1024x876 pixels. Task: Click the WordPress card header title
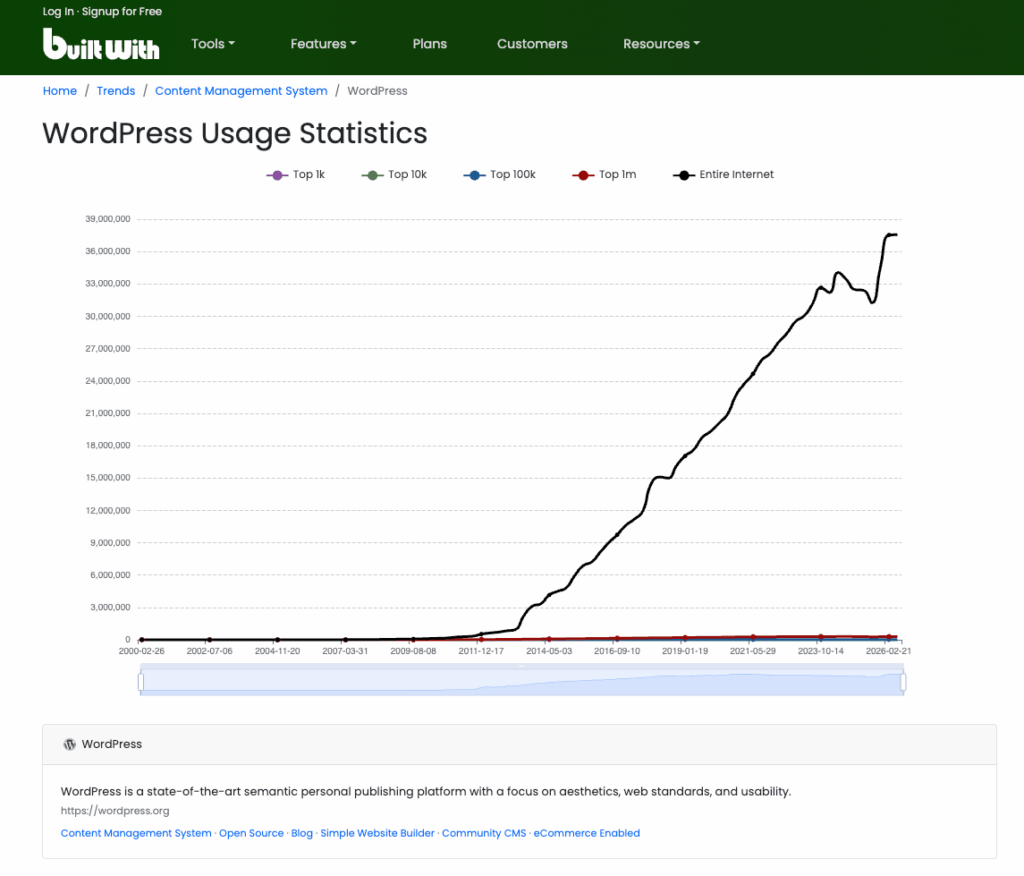click(x=112, y=744)
